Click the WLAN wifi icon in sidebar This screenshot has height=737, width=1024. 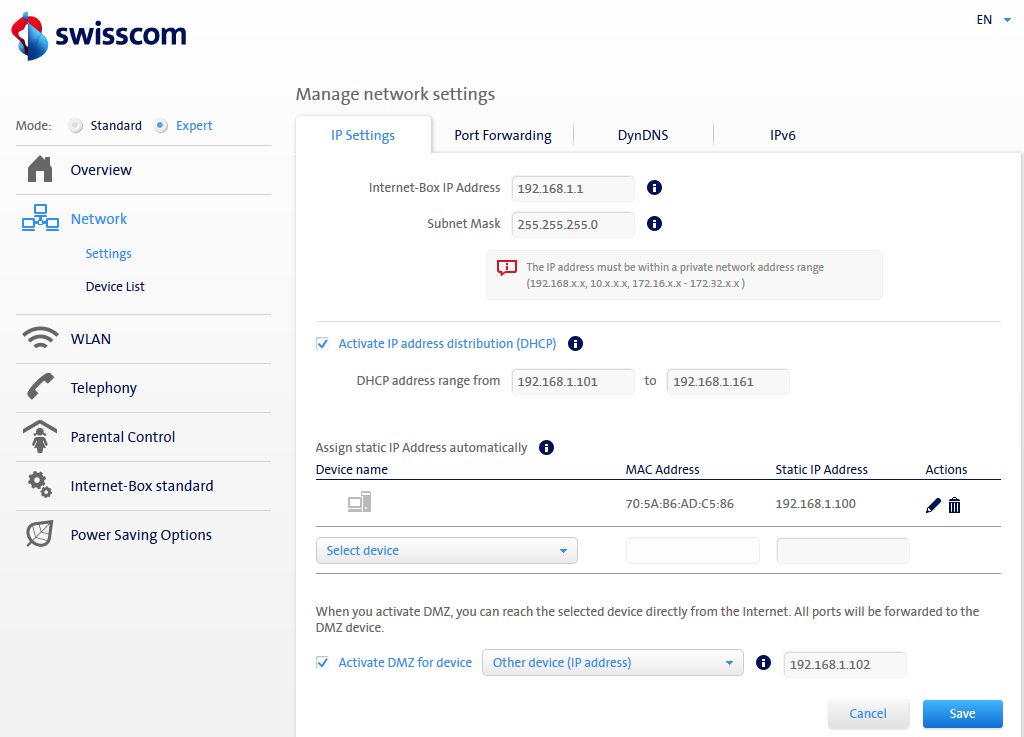pyautogui.click(x=40, y=339)
